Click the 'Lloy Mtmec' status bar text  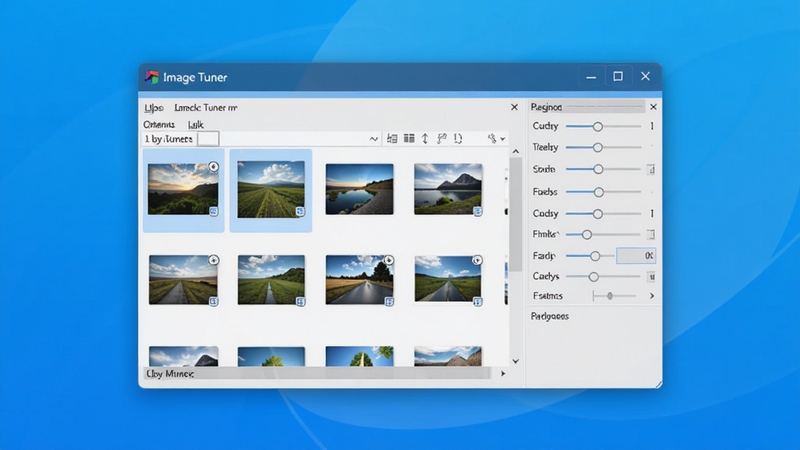[170, 374]
